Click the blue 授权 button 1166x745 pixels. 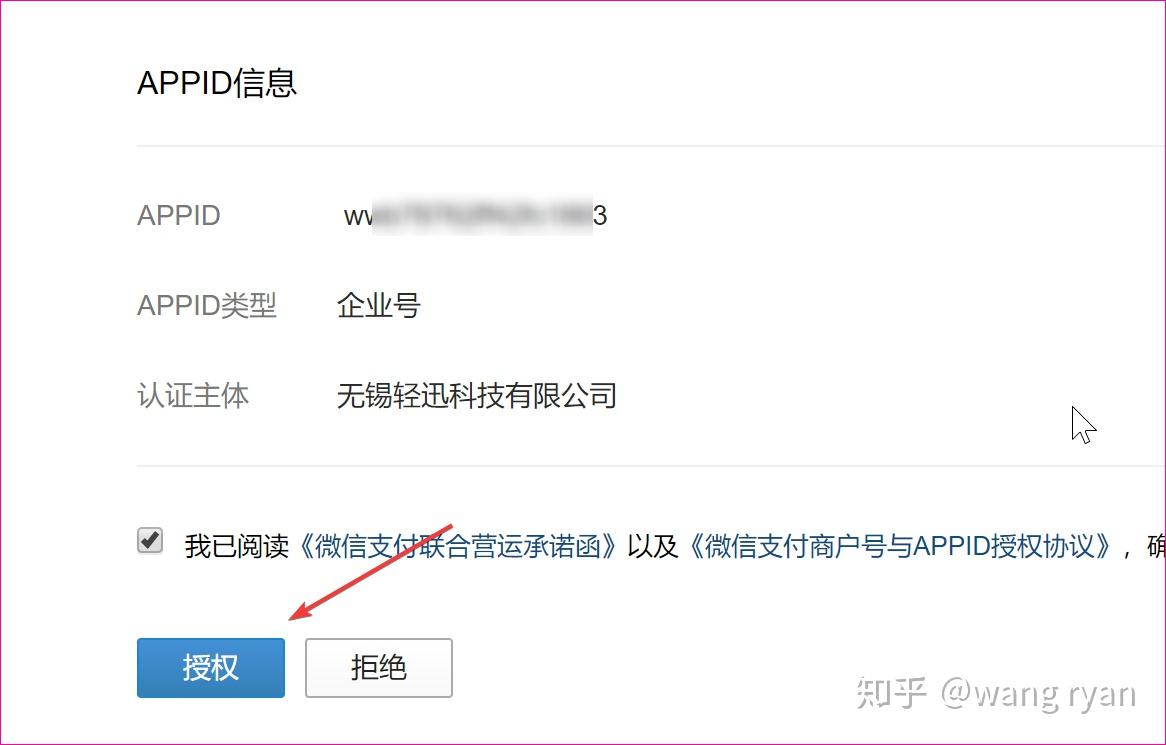point(210,668)
